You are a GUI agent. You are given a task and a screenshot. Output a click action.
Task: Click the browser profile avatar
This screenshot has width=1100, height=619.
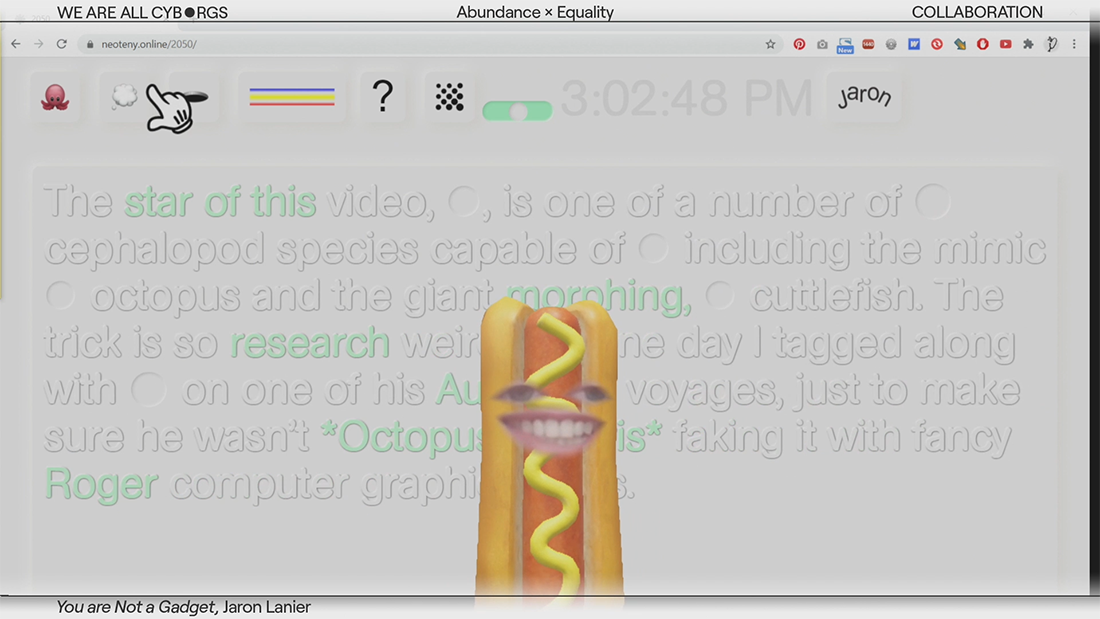[1052, 44]
